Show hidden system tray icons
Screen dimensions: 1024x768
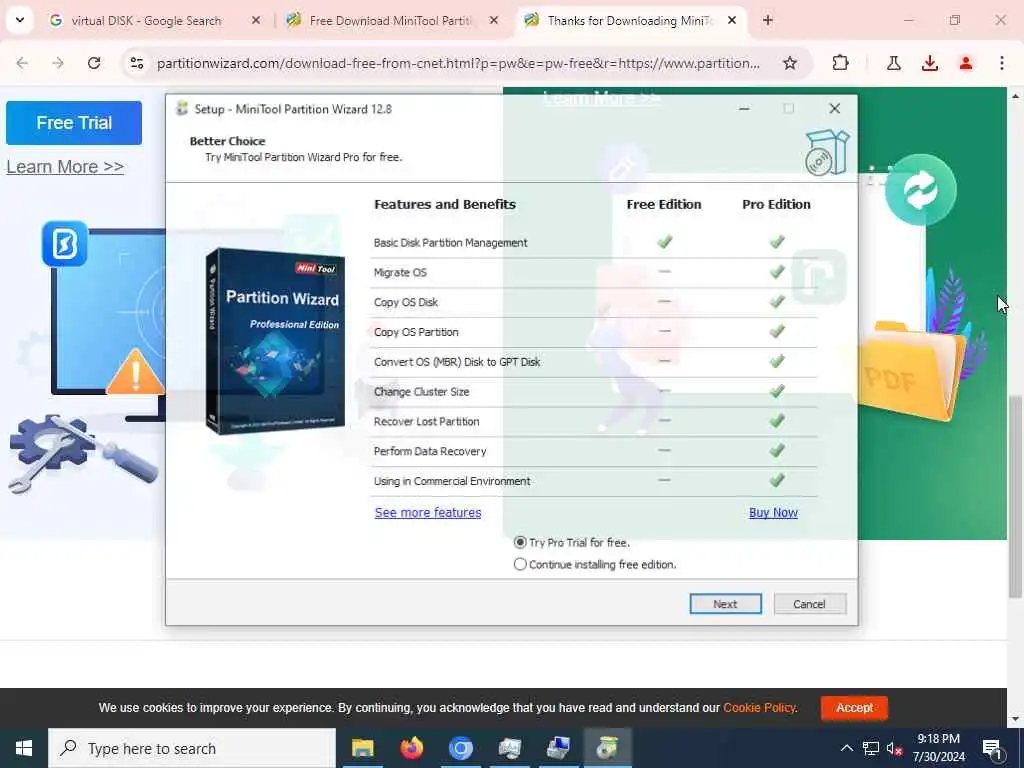click(x=846, y=748)
